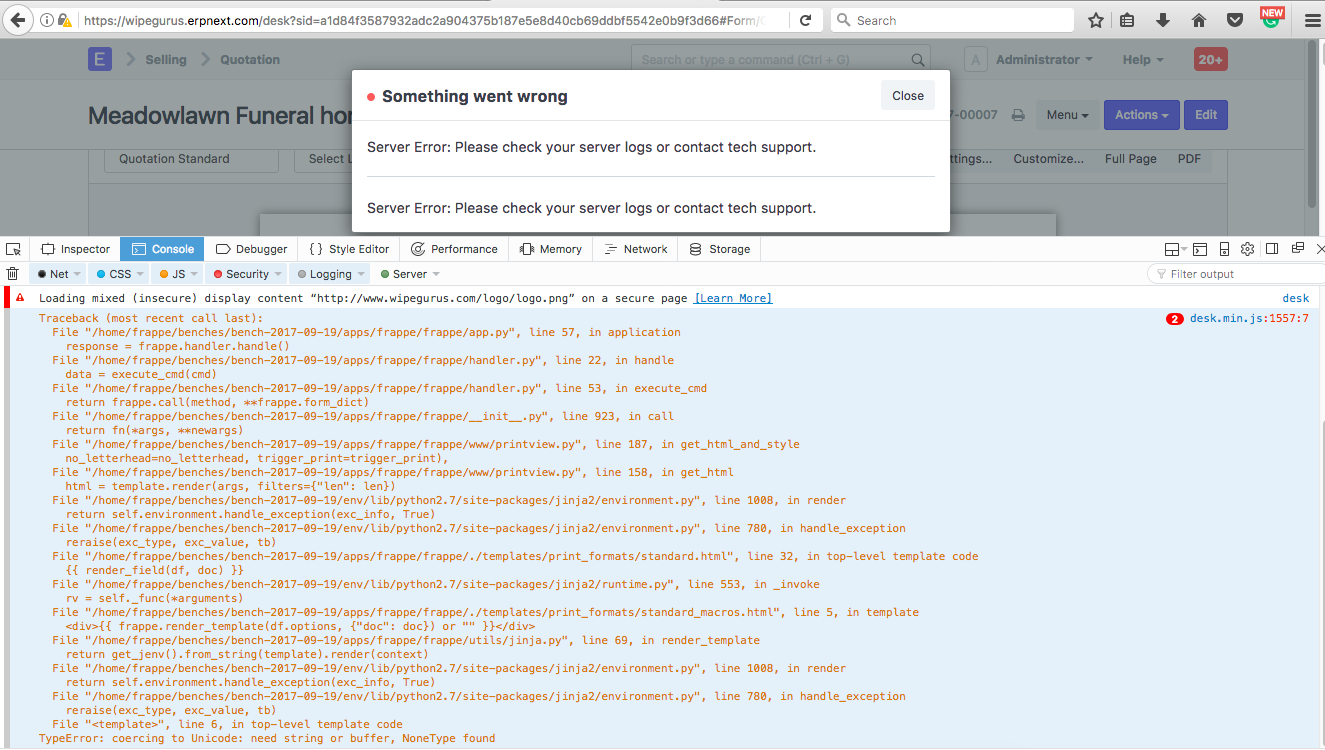Go to the browser home icon

(1199, 20)
